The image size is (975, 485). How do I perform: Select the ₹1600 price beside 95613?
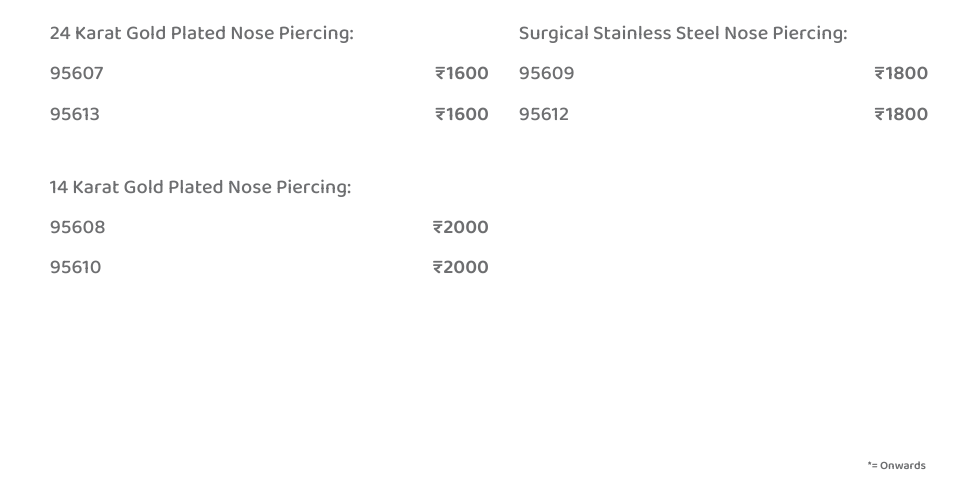point(462,114)
